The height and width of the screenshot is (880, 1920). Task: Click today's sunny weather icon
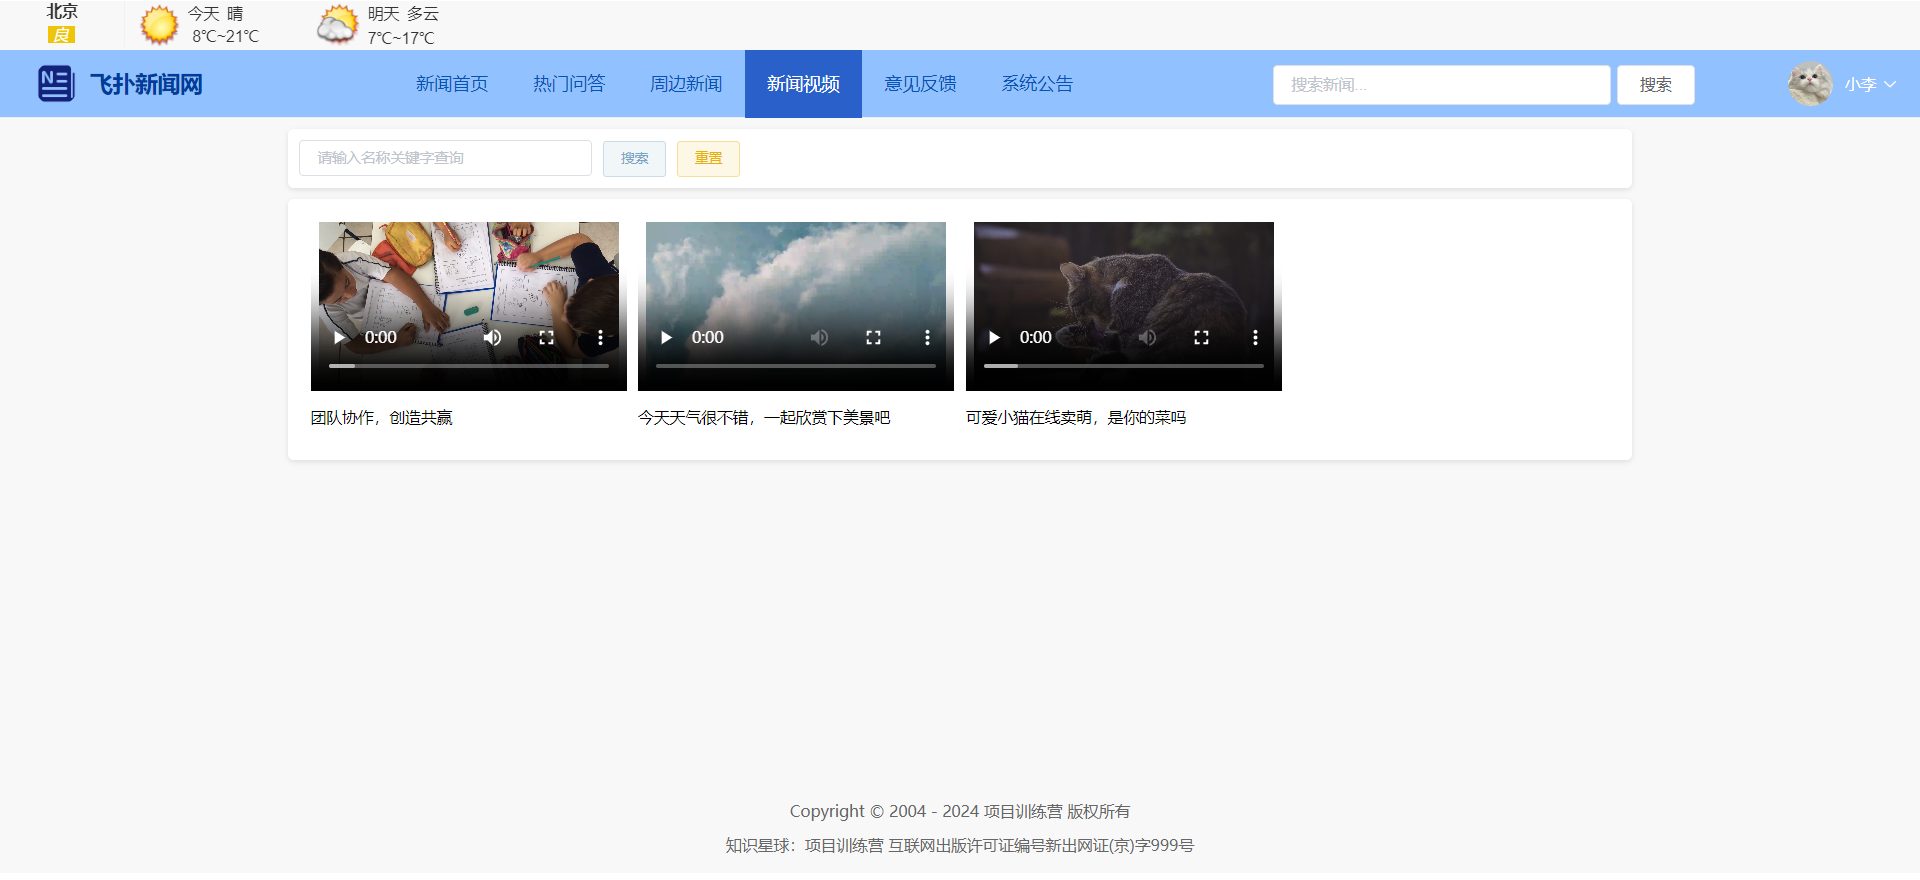159,25
